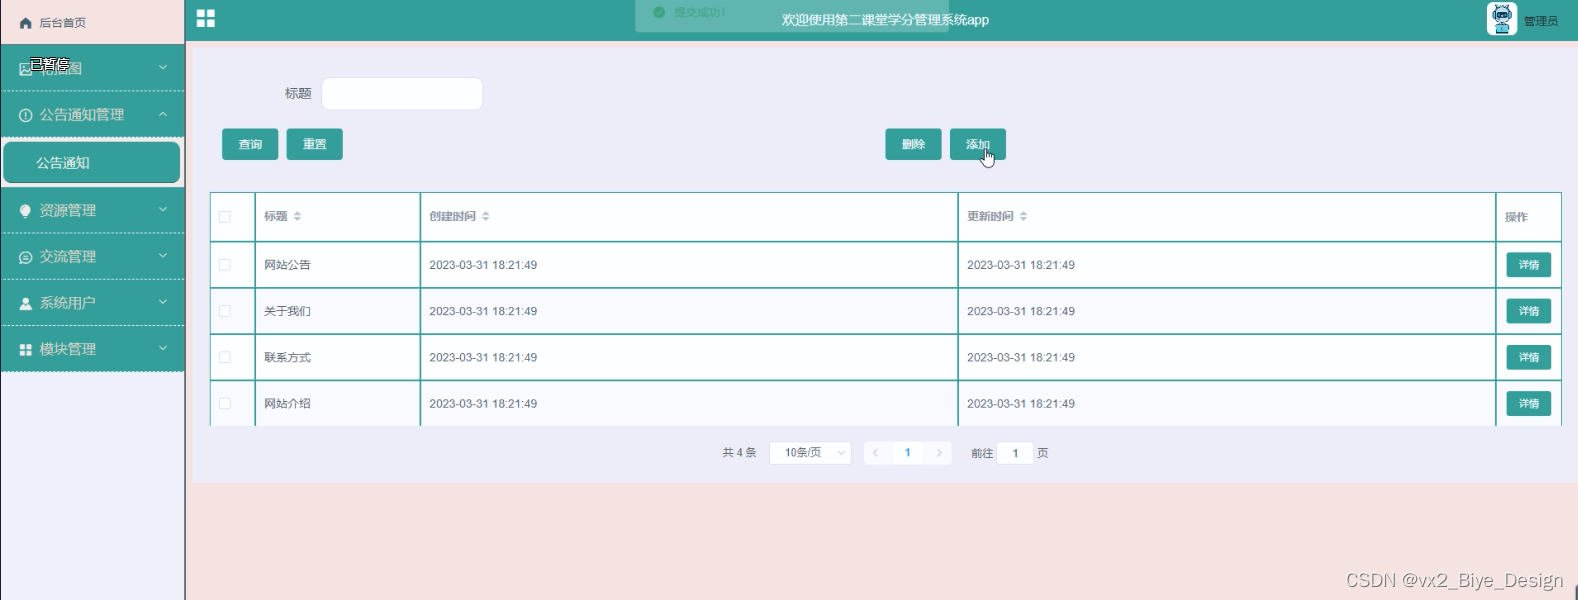Click the grid menu icon in the top bar
This screenshot has height=600, width=1578.
206,18
